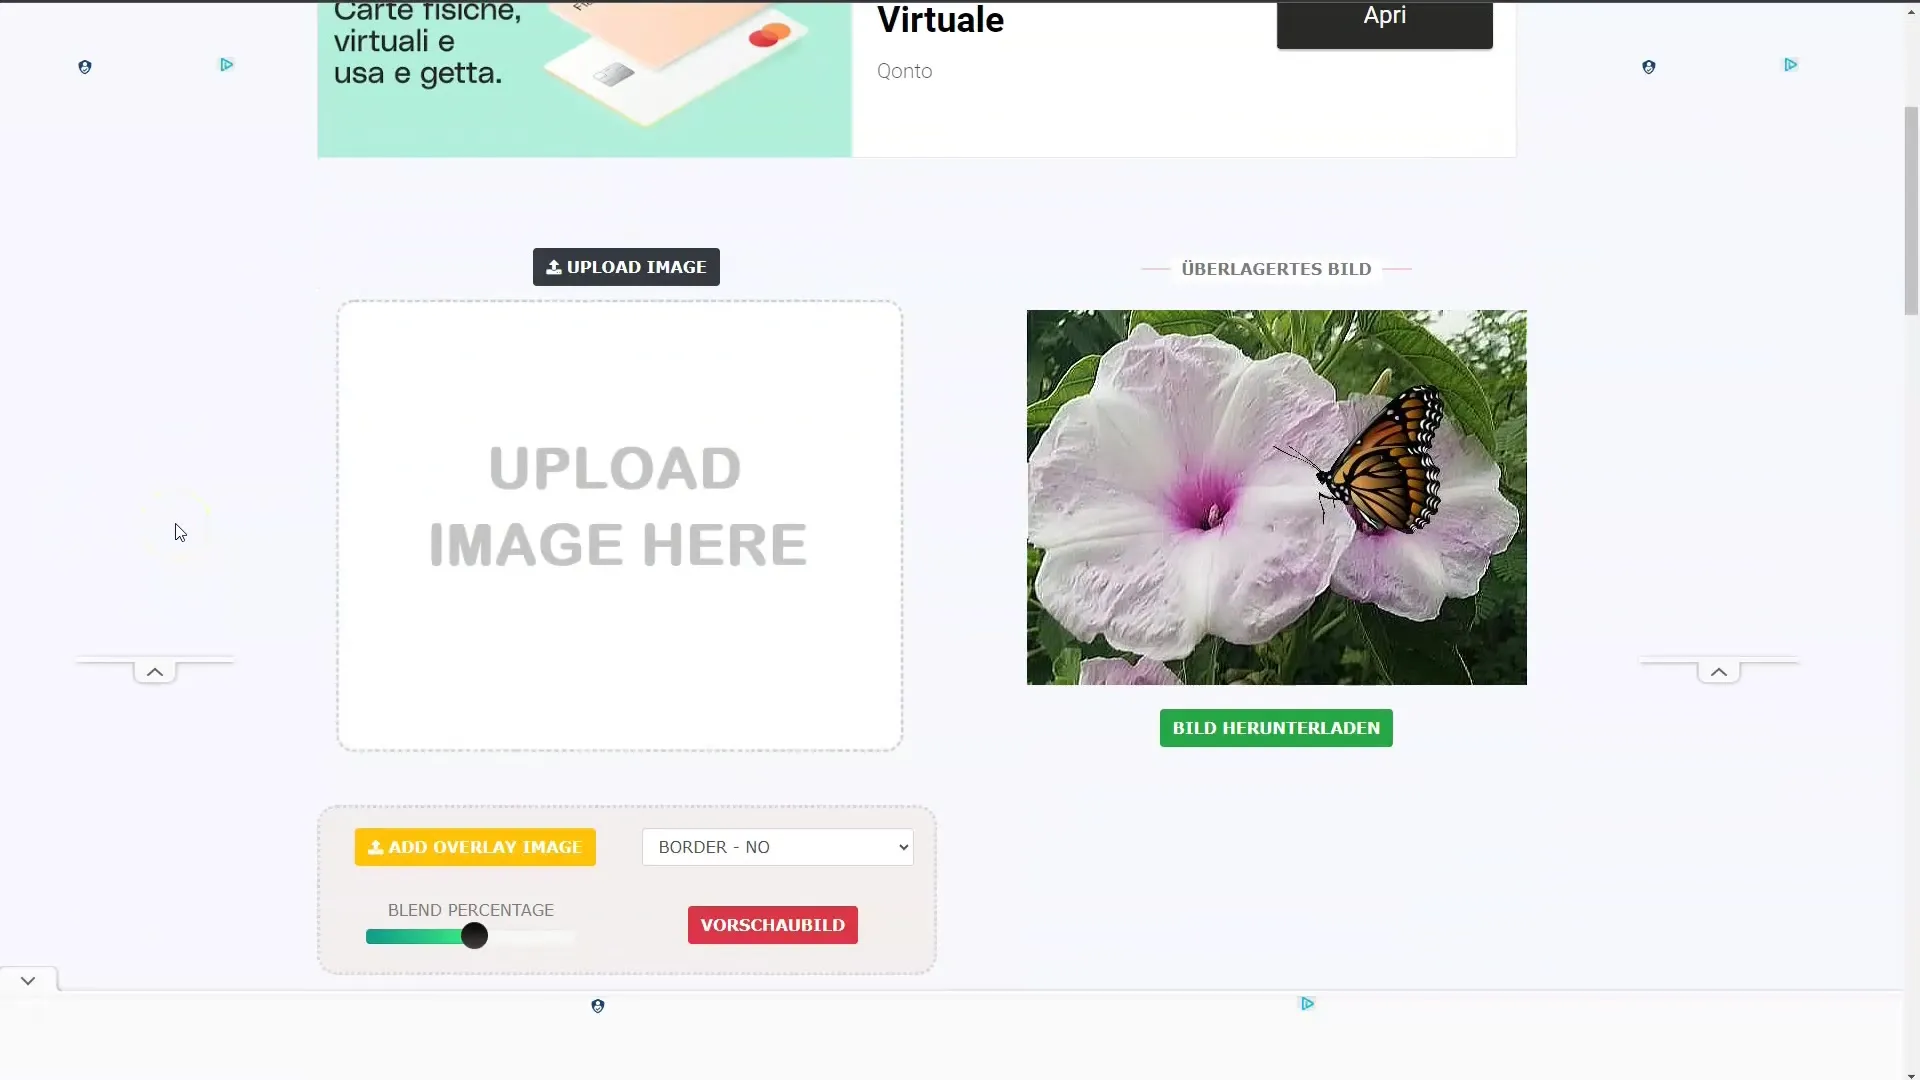Viewport: 1920px width, 1080px height.
Task: Click the collapse arrow on left panel
Action: click(x=154, y=671)
